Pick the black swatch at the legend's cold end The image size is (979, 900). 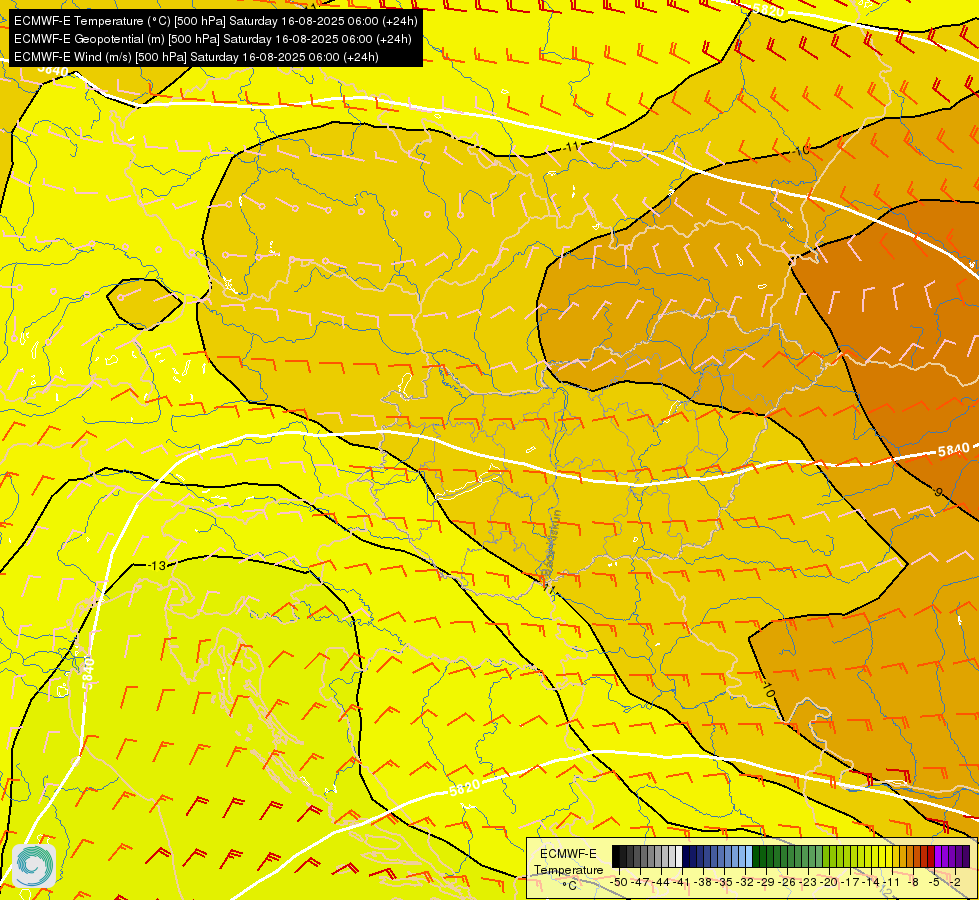click(x=616, y=856)
